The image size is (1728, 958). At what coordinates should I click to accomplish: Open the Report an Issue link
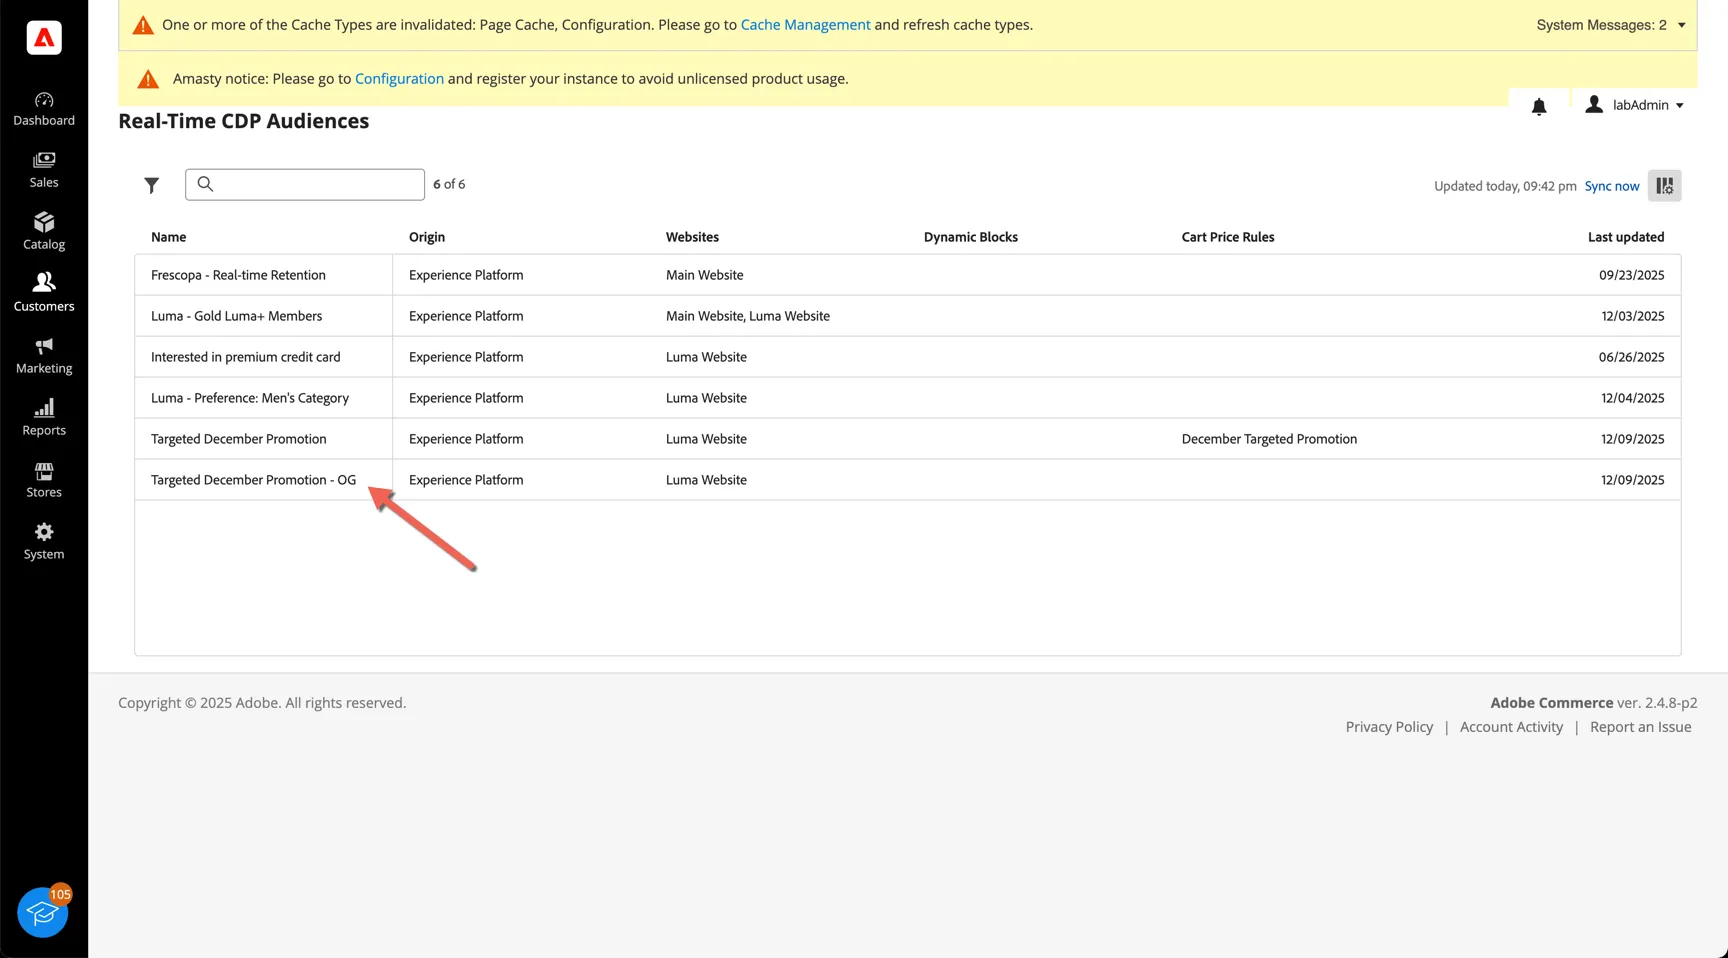(x=1640, y=727)
